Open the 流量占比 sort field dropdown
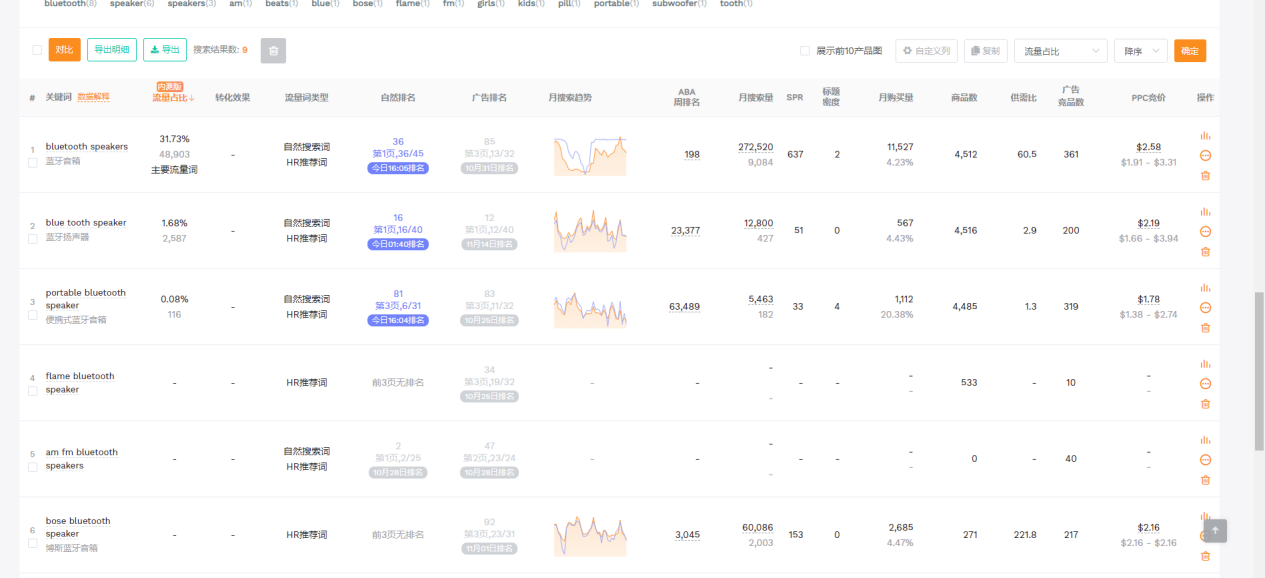 (1062, 50)
